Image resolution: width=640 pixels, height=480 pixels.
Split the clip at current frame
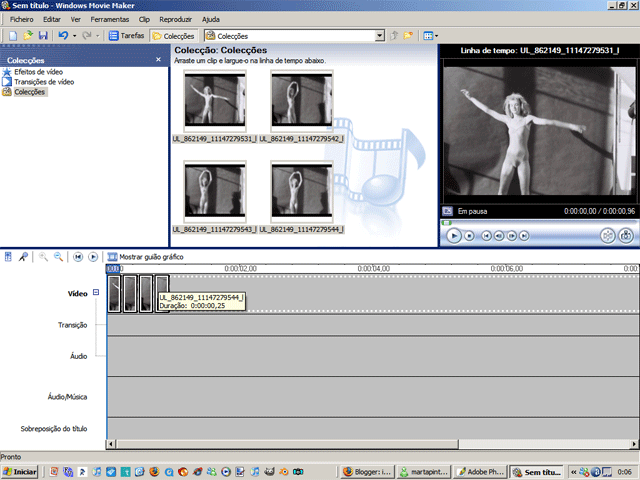[x=608, y=236]
